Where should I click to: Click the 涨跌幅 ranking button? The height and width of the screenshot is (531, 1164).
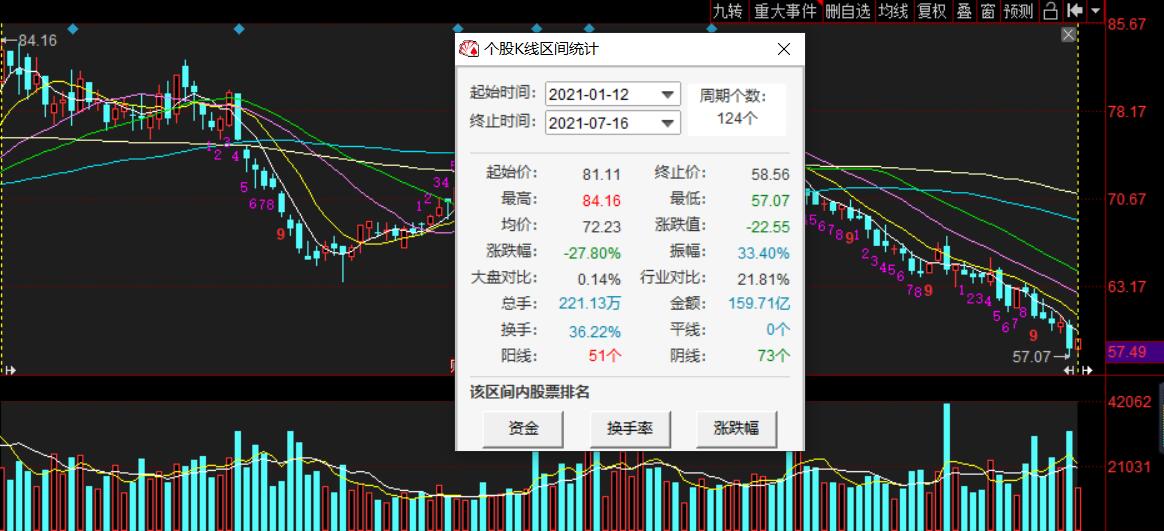click(736, 429)
